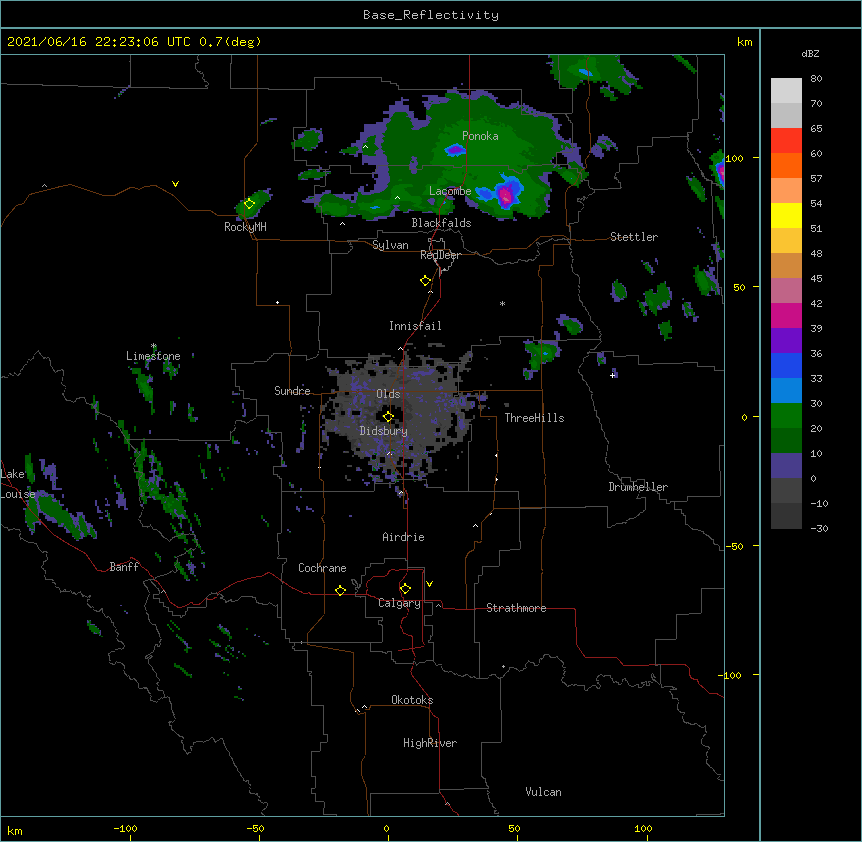This screenshot has height=842, width=862.
Task: Click the asterisk marker above Limestone label
Action: (153, 346)
